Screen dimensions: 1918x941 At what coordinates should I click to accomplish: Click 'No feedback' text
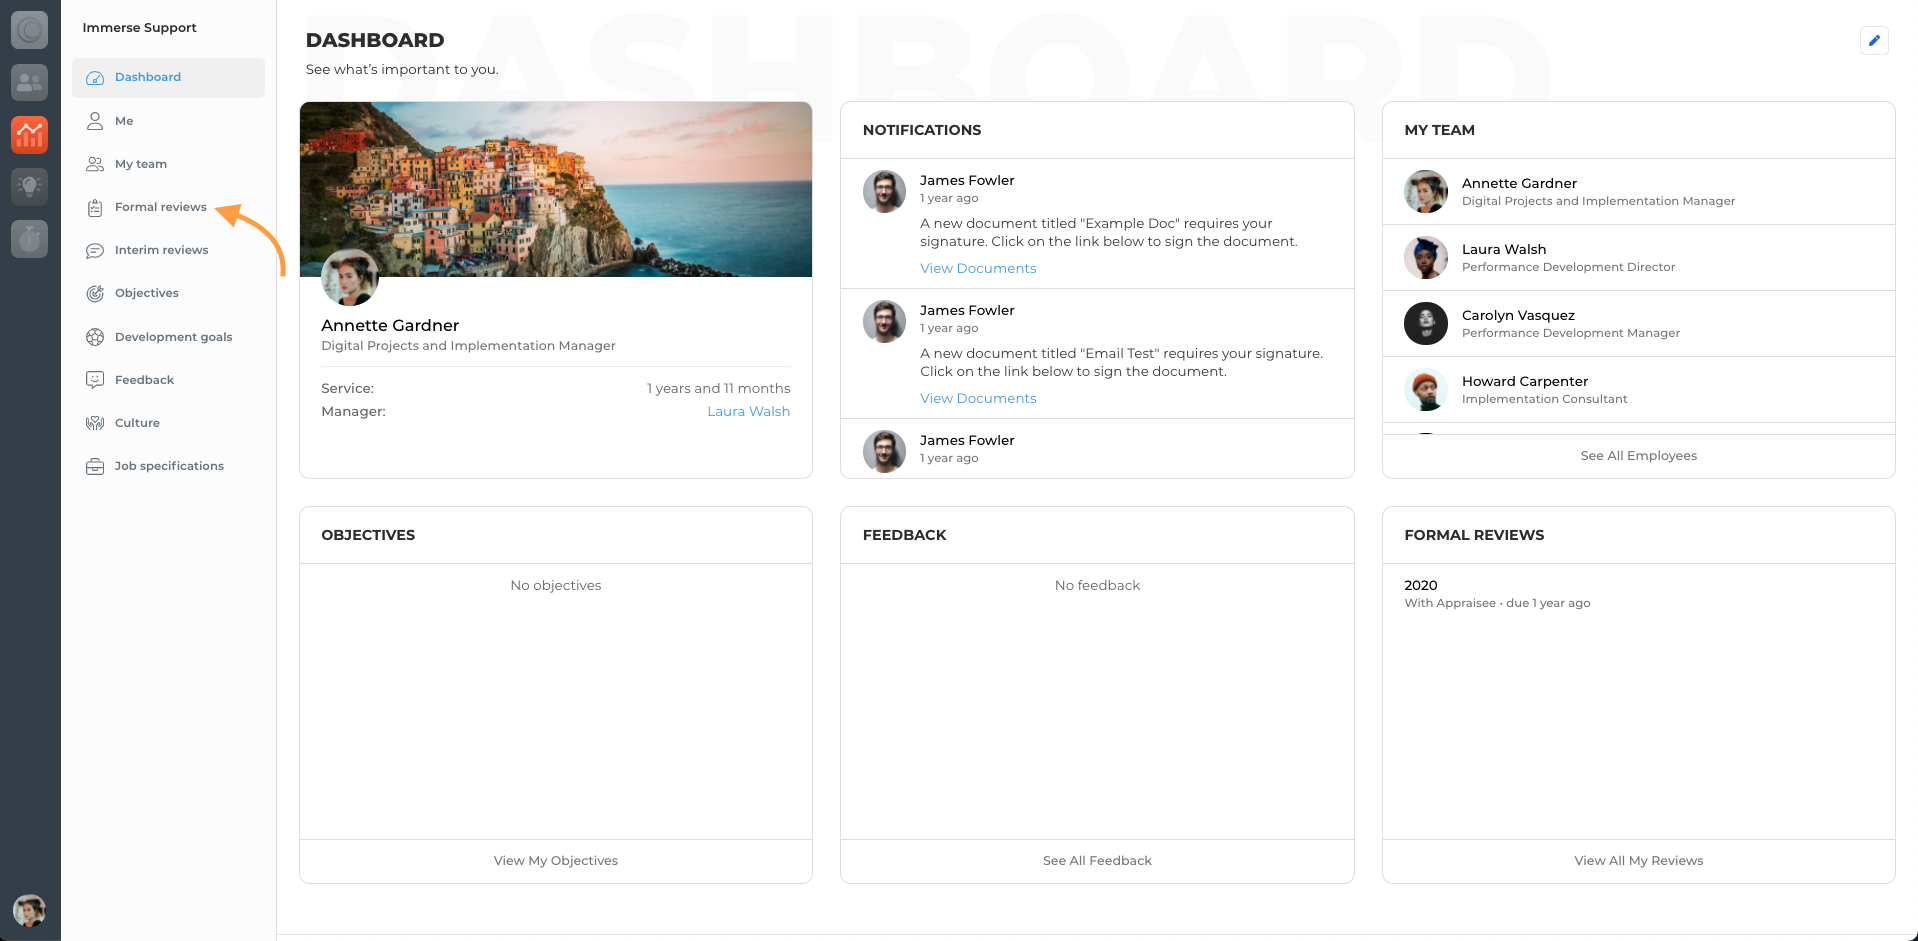click(1097, 585)
